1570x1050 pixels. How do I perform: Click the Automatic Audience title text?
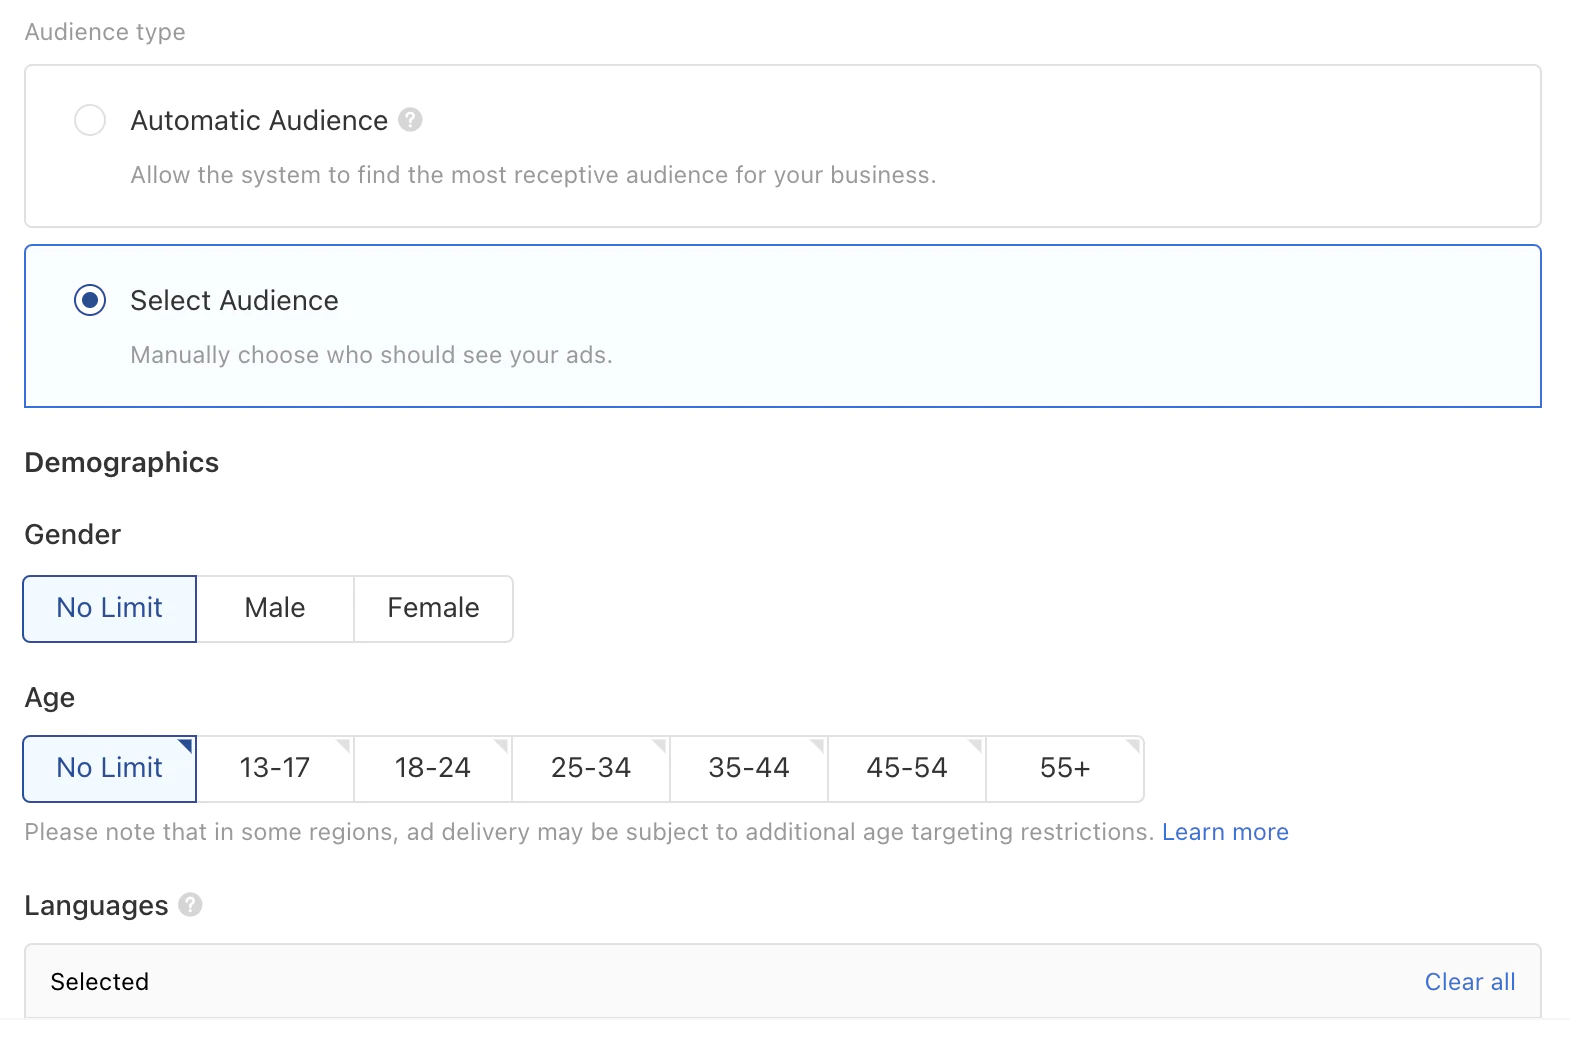tap(259, 120)
